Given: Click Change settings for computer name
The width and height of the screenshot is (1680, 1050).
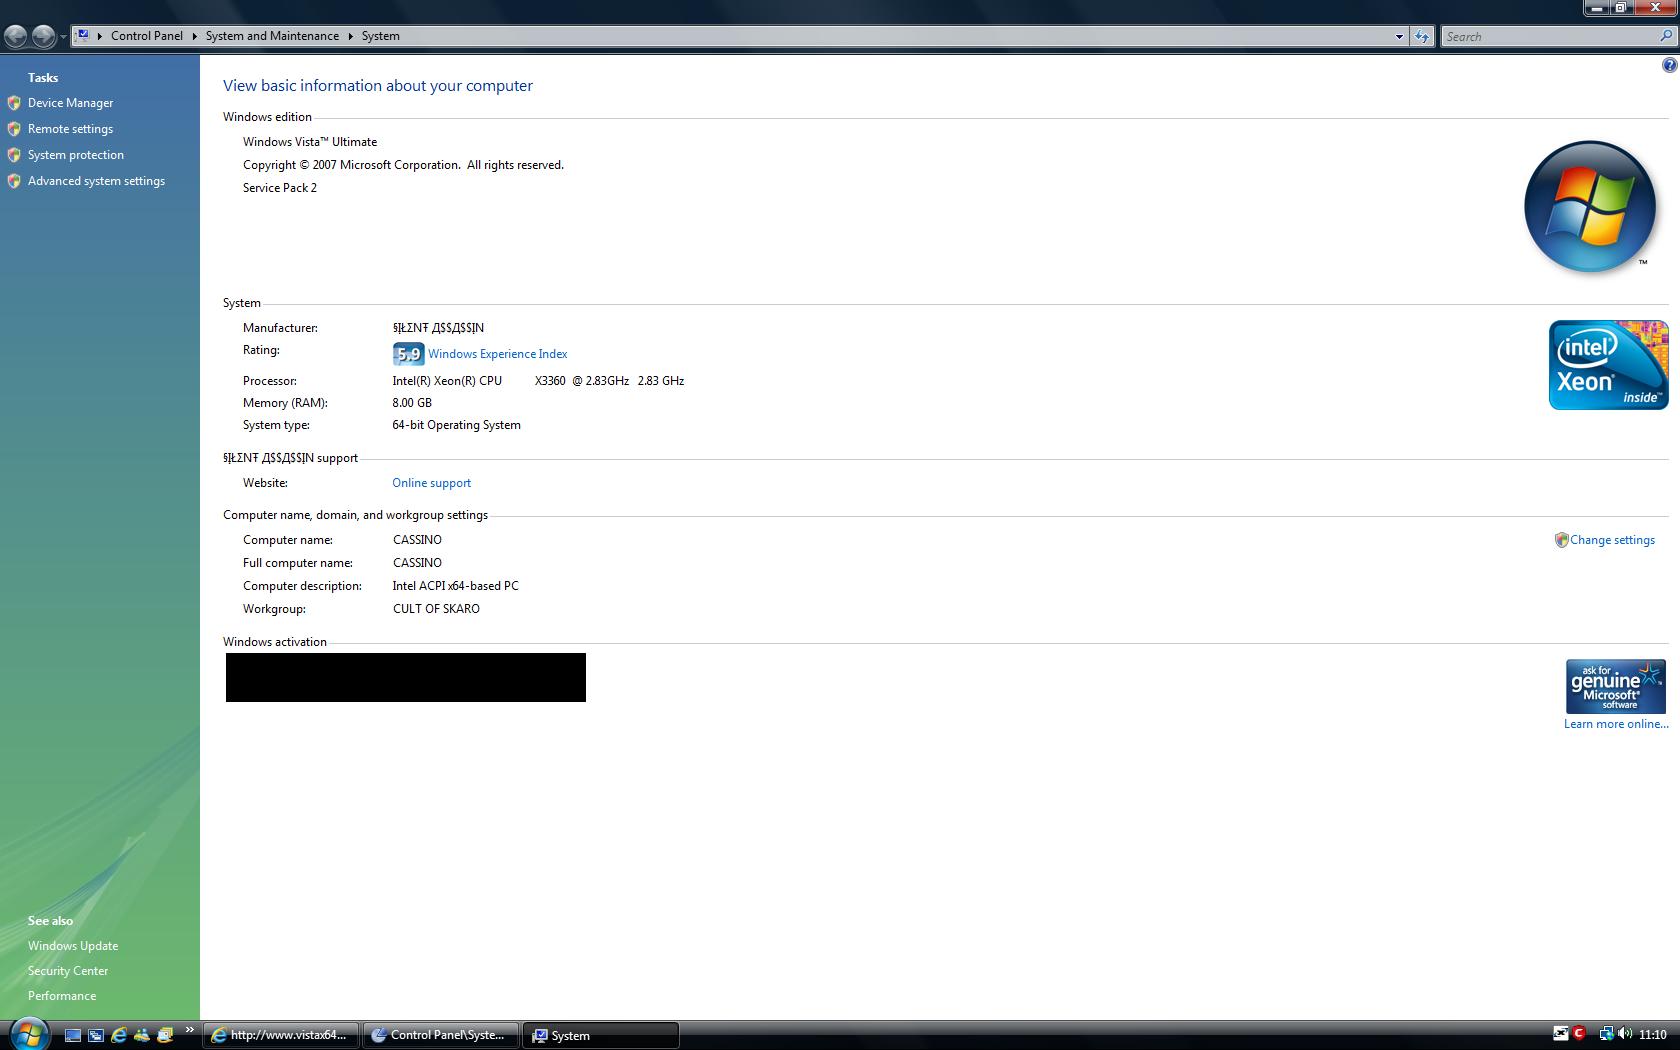Looking at the screenshot, I should click(x=1611, y=540).
